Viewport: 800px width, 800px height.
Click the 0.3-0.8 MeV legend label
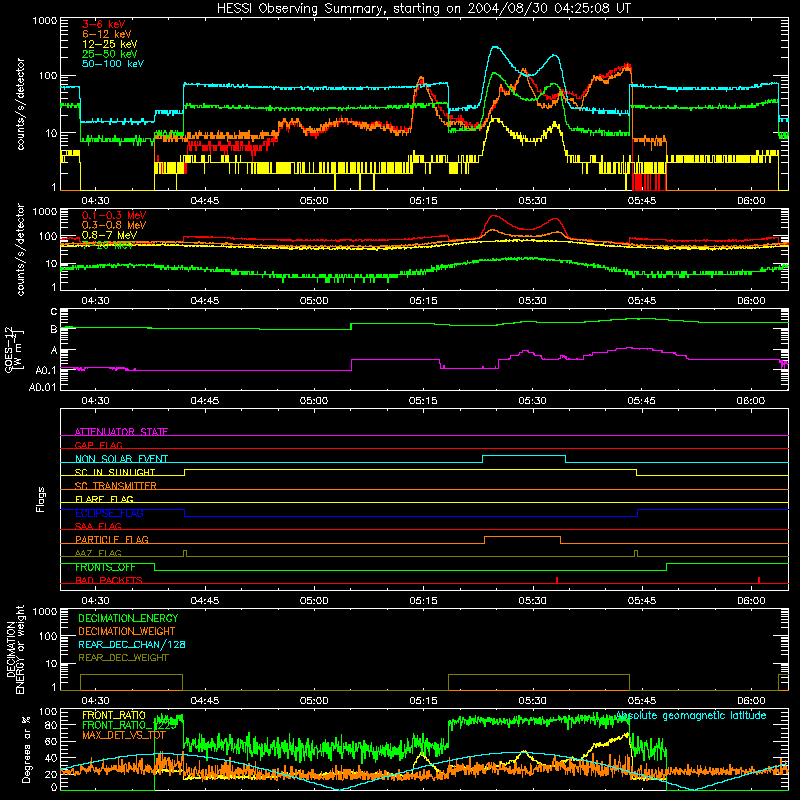114,225
